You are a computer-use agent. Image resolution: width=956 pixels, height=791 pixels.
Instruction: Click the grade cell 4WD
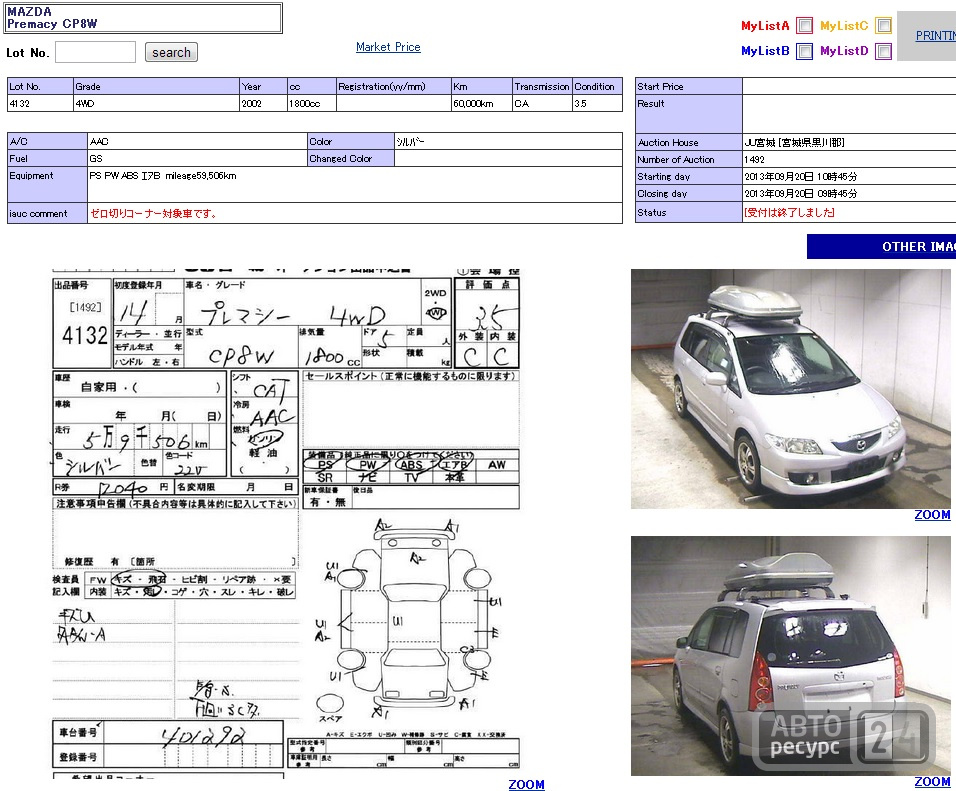point(156,104)
